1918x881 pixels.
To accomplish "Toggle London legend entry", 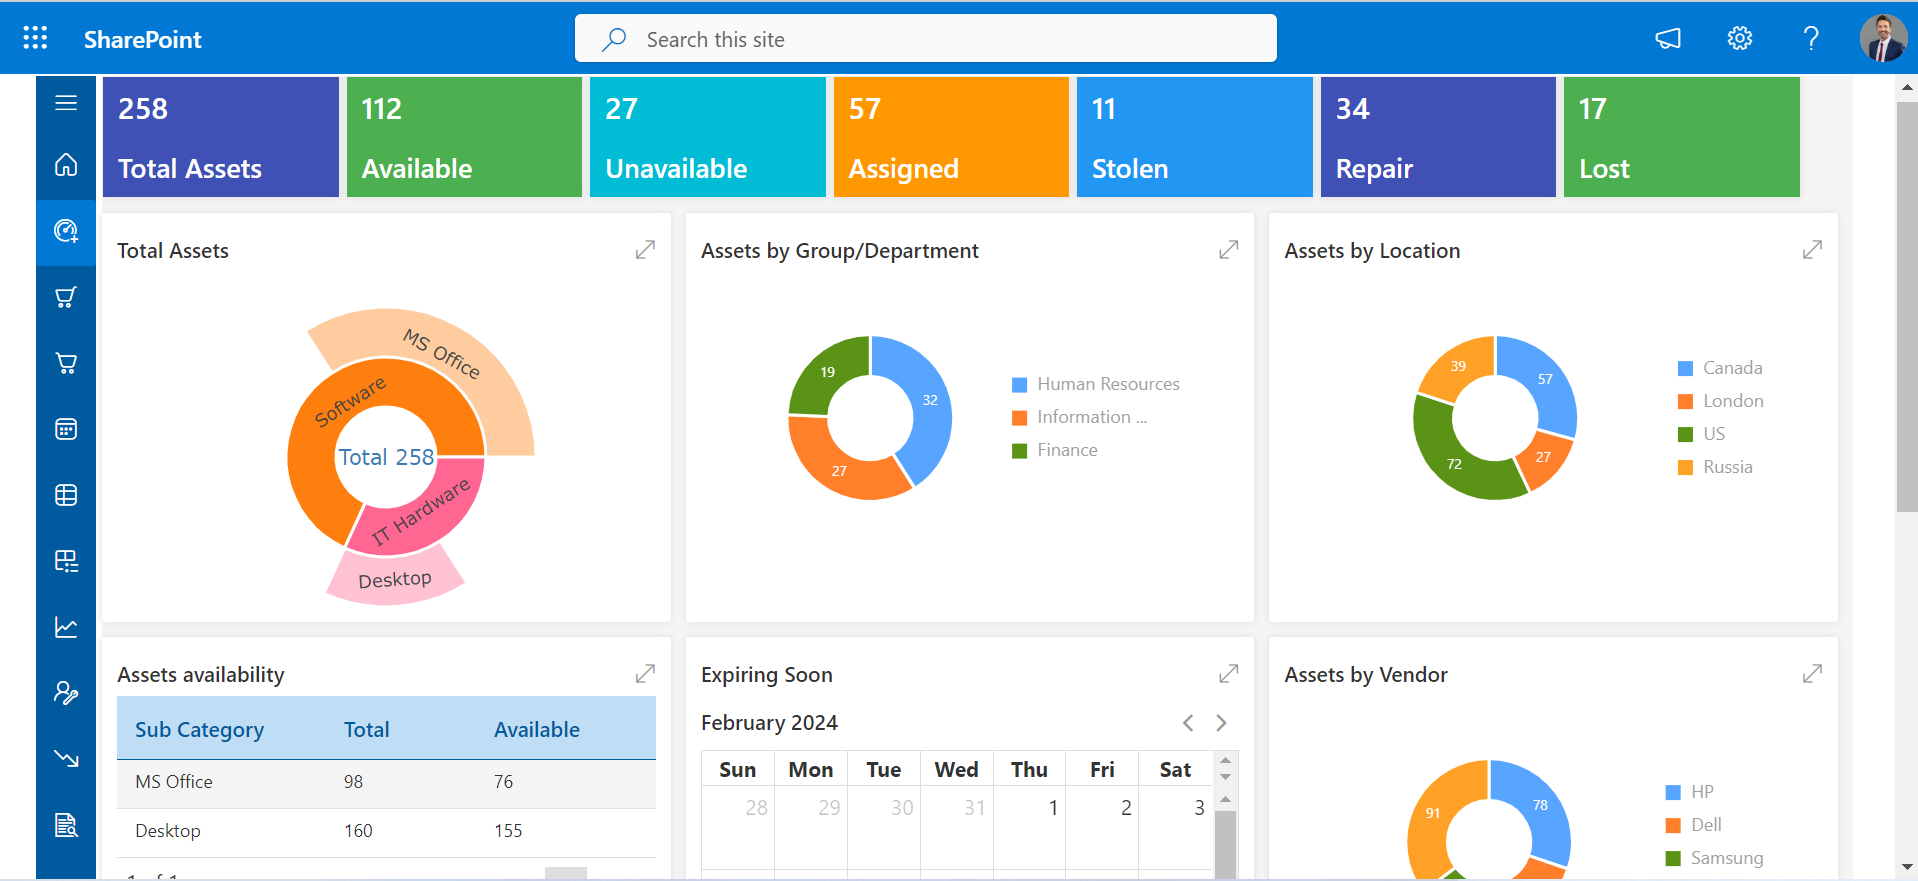I will 1721,401.
